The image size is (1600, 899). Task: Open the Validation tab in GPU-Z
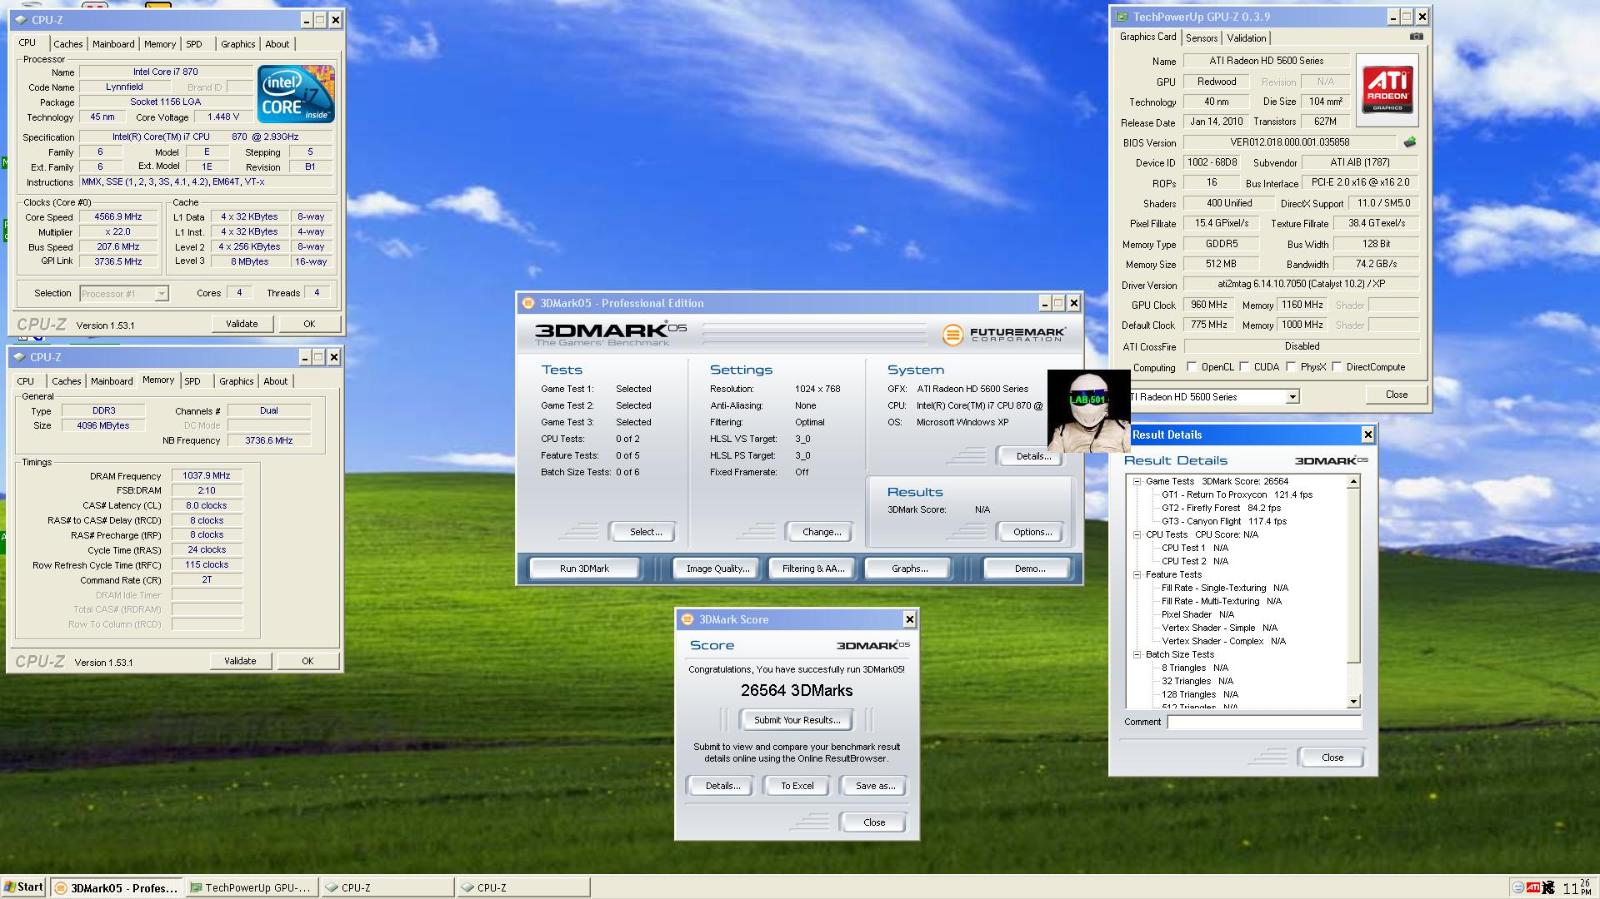[x=1246, y=38]
